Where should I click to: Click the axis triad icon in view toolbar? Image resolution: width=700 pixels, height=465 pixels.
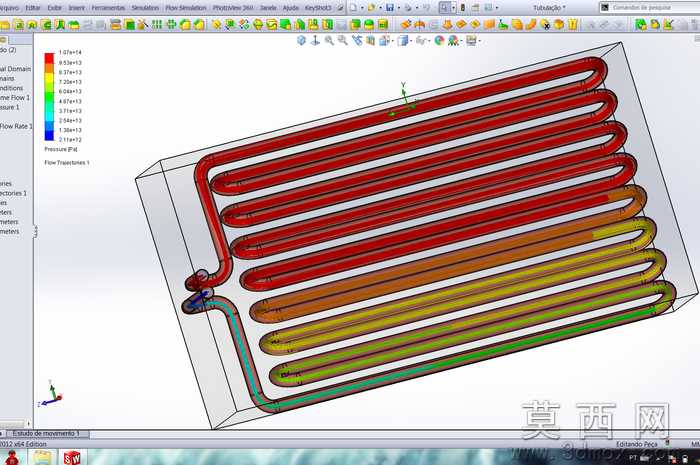(316, 41)
